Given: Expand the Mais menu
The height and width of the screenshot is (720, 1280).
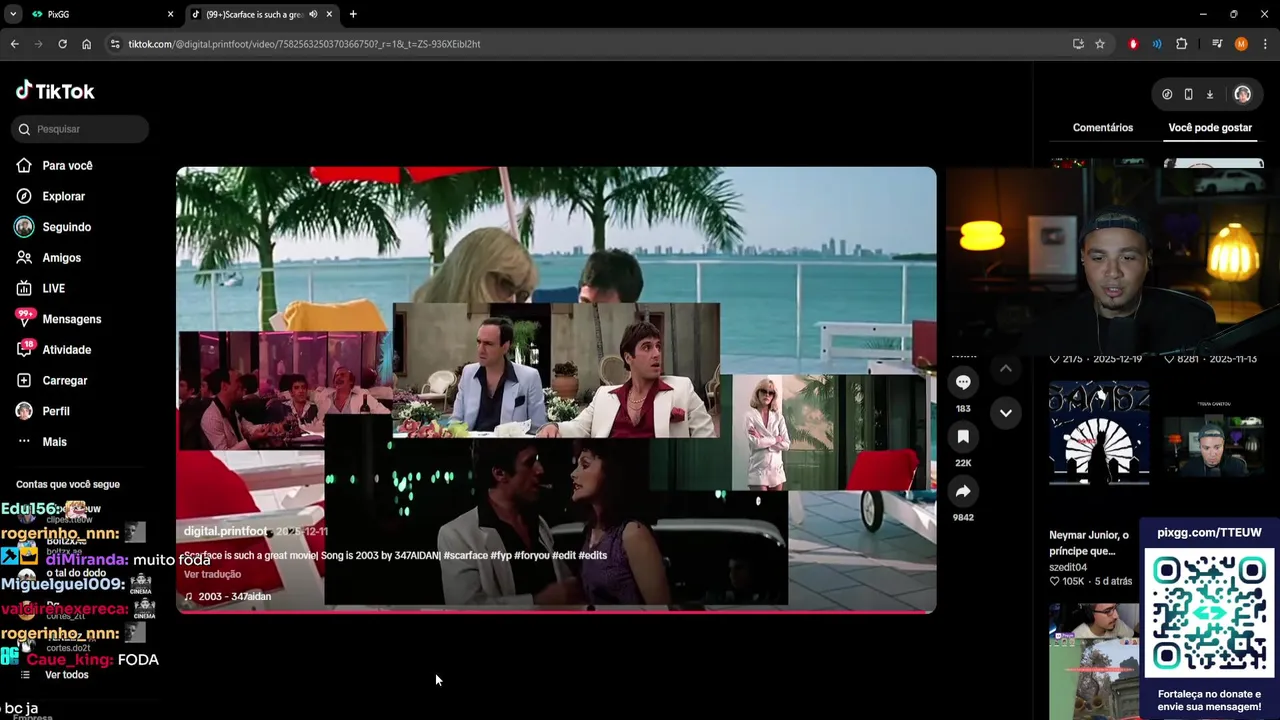Looking at the screenshot, I should (54, 442).
